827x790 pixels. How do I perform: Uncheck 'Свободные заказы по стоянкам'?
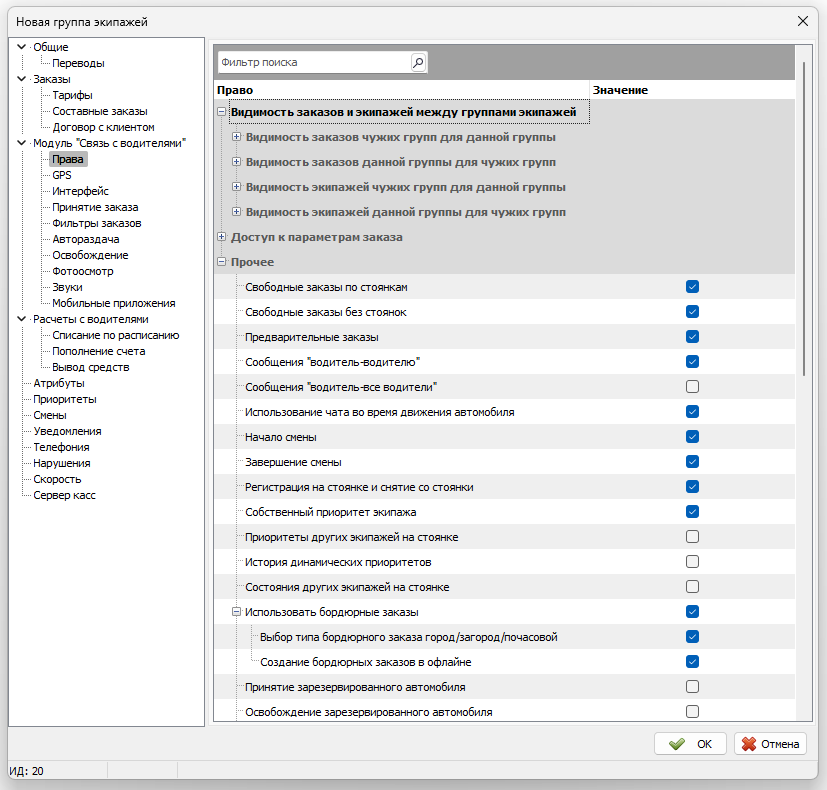(x=693, y=287)
